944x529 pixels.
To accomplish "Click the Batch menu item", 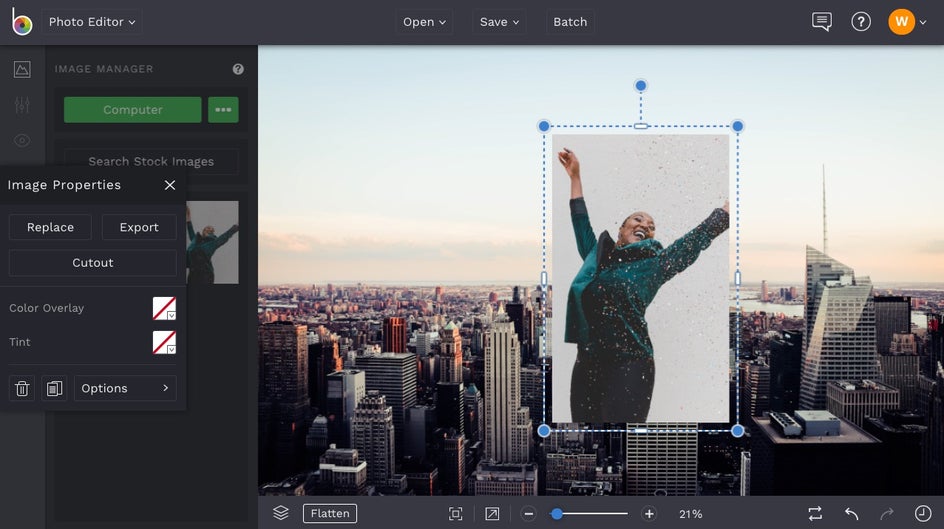I will point(570,22).
